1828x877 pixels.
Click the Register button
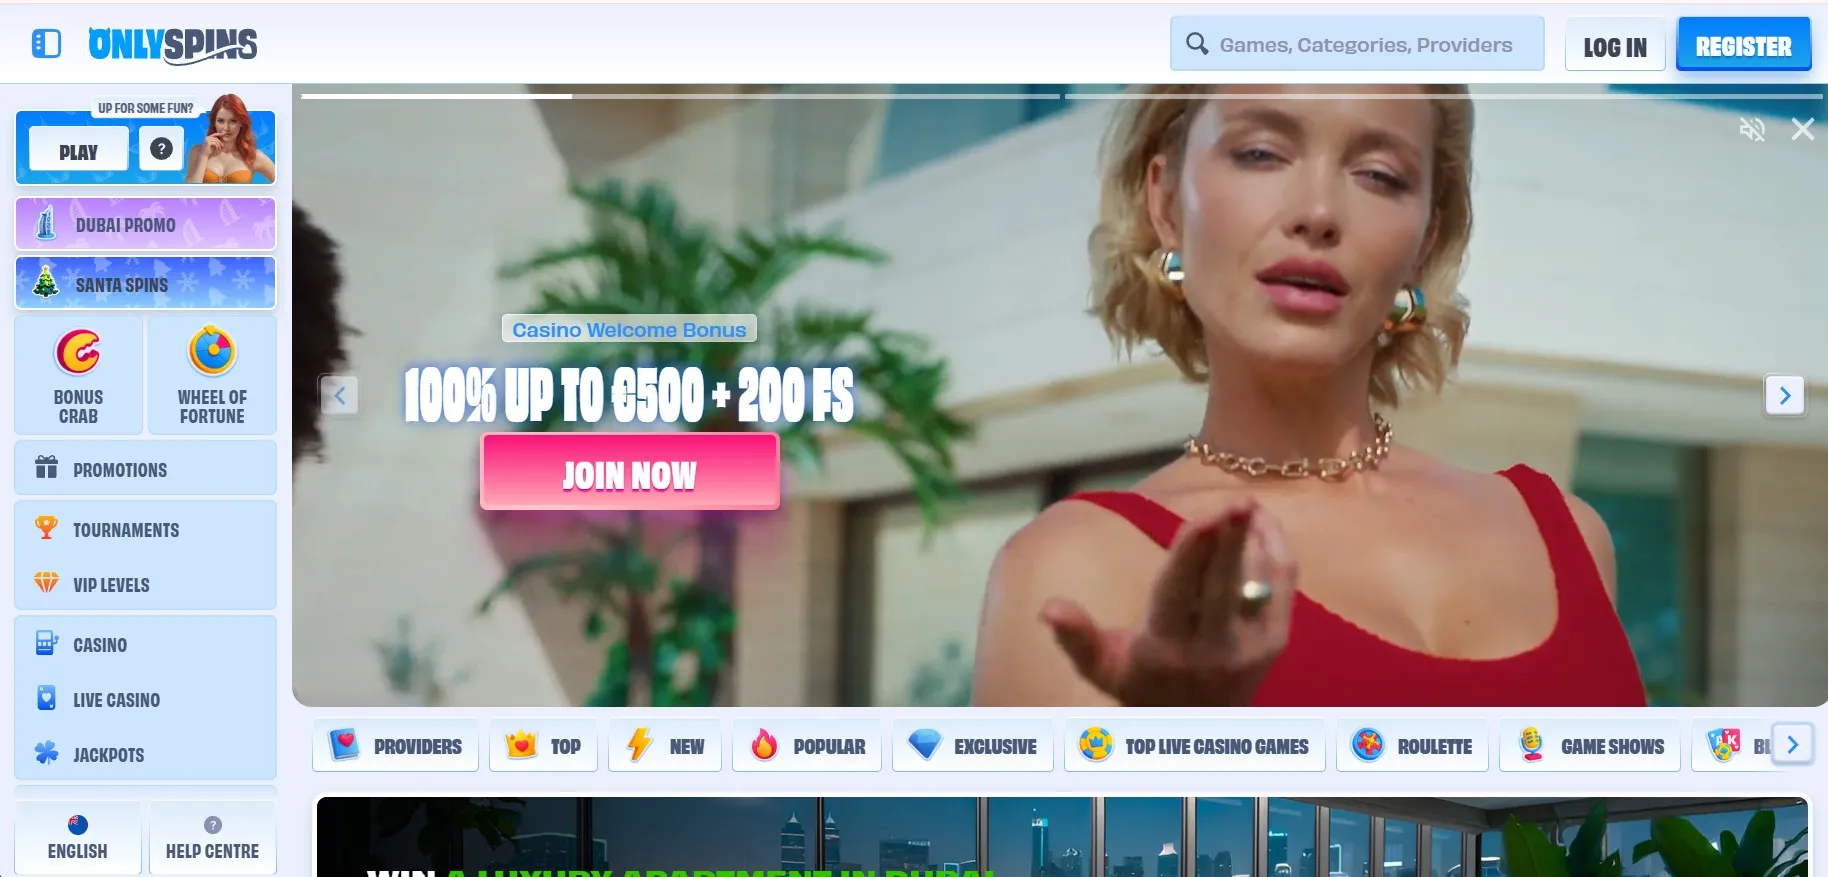[1743, 46]
